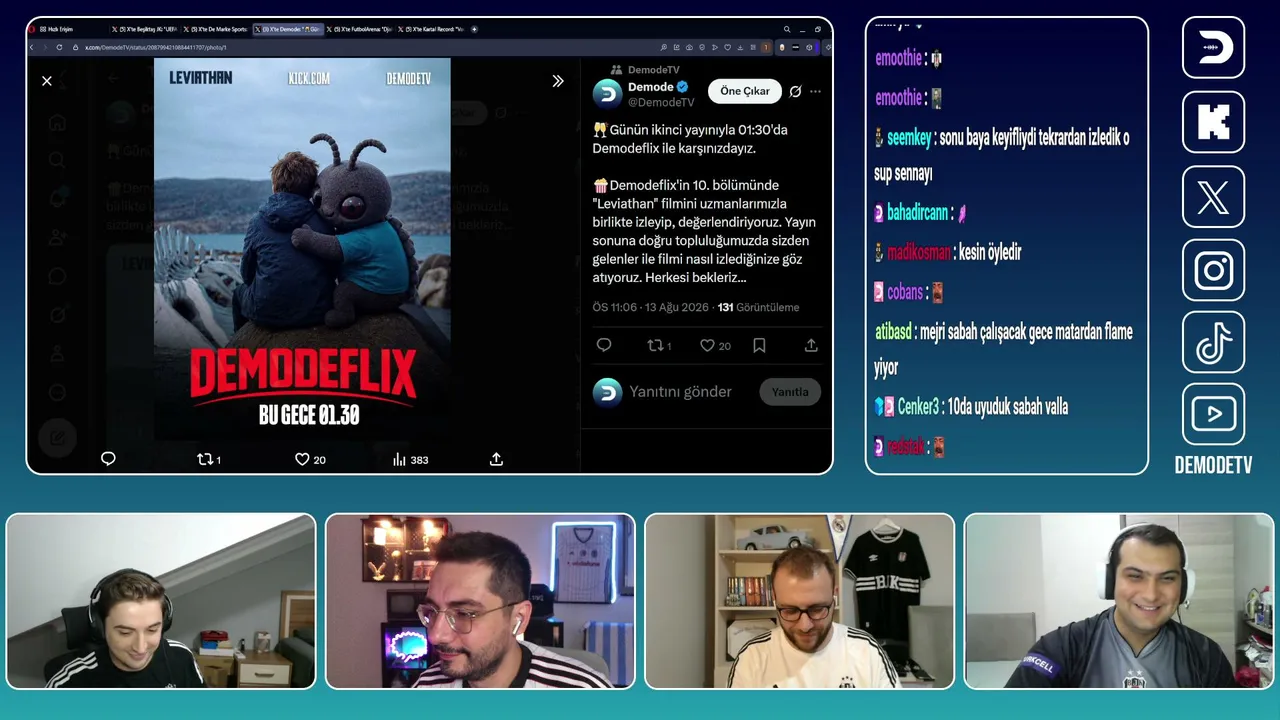Click chat username madikosman

coord(919,253)
